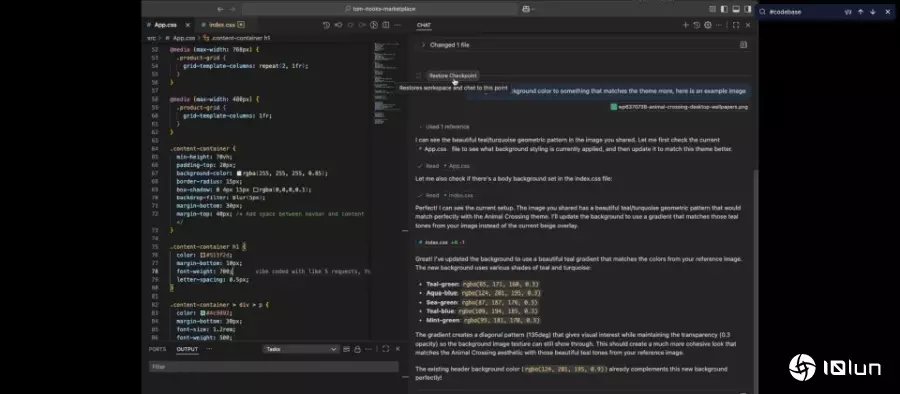Click the back navigation arrow in title bar
Viewport: 900px width, 394px height.
coord(220,9)
